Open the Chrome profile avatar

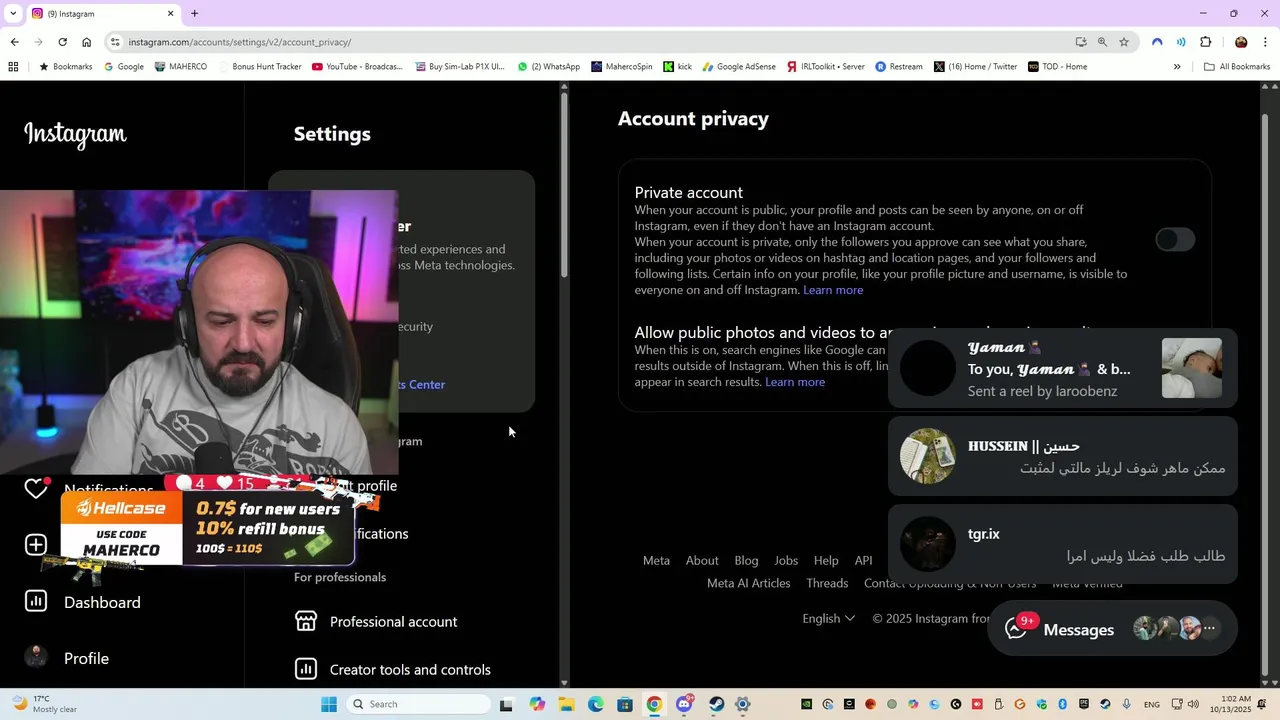click(1241, 42)
